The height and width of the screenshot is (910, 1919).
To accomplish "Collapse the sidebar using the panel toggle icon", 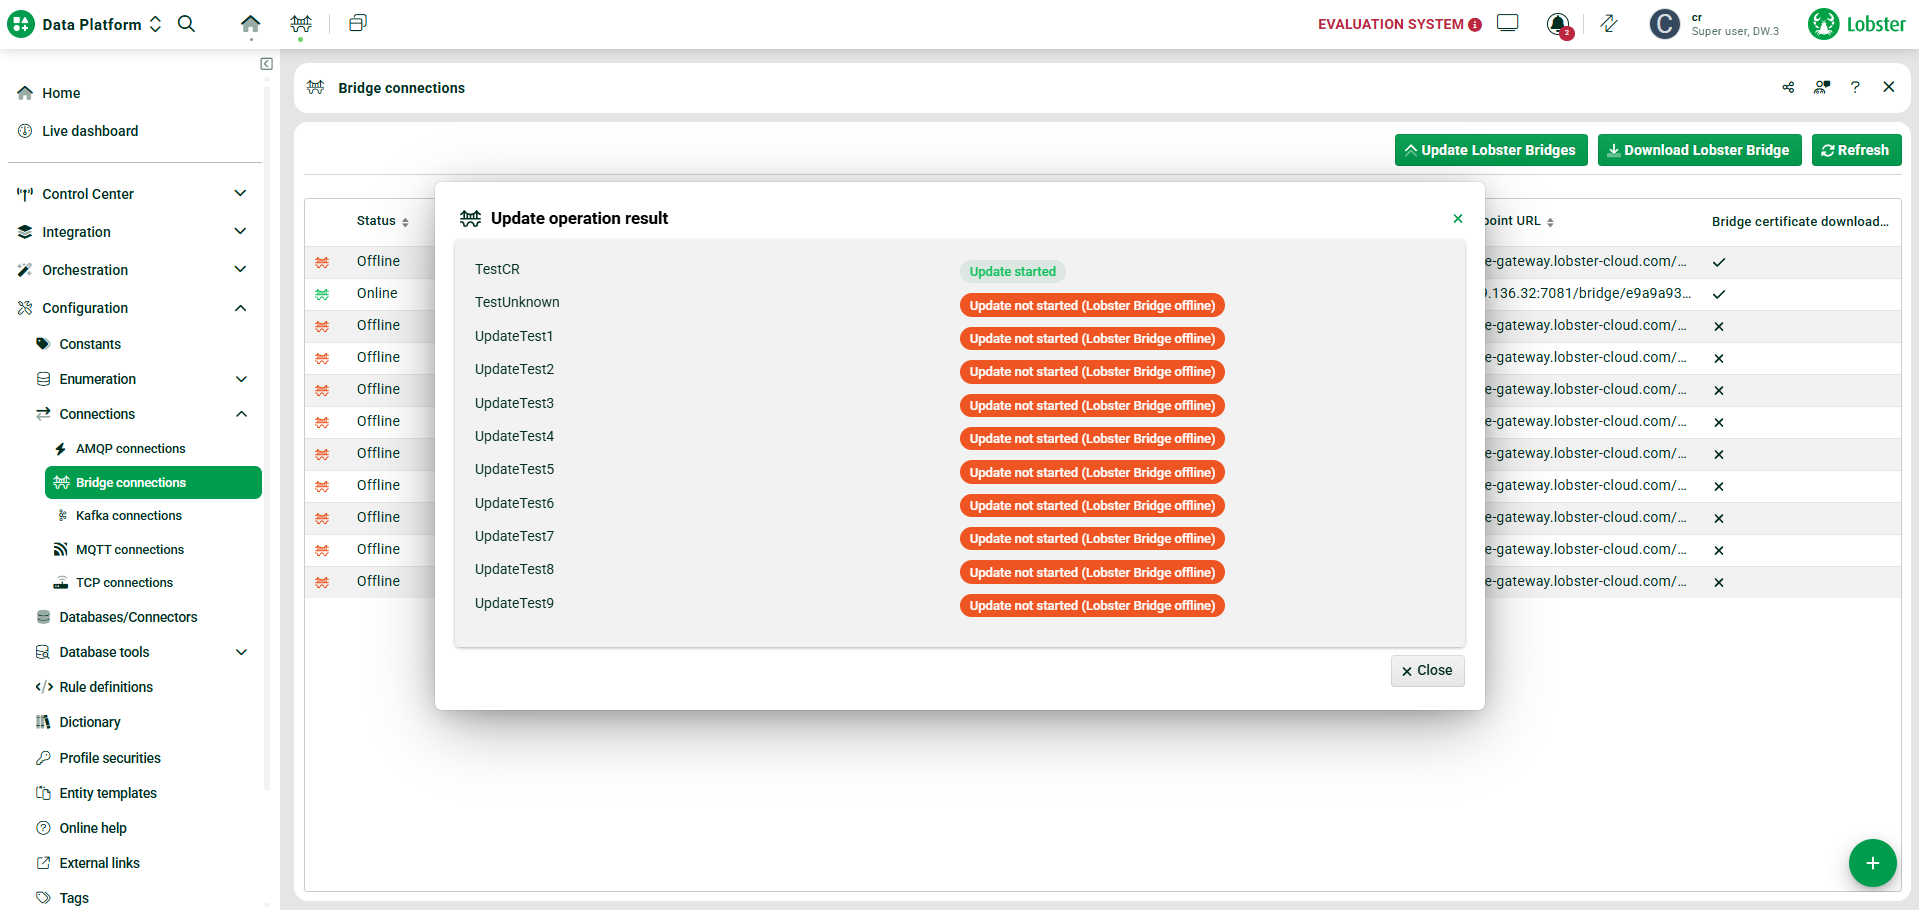I will (x=266, y=64).
